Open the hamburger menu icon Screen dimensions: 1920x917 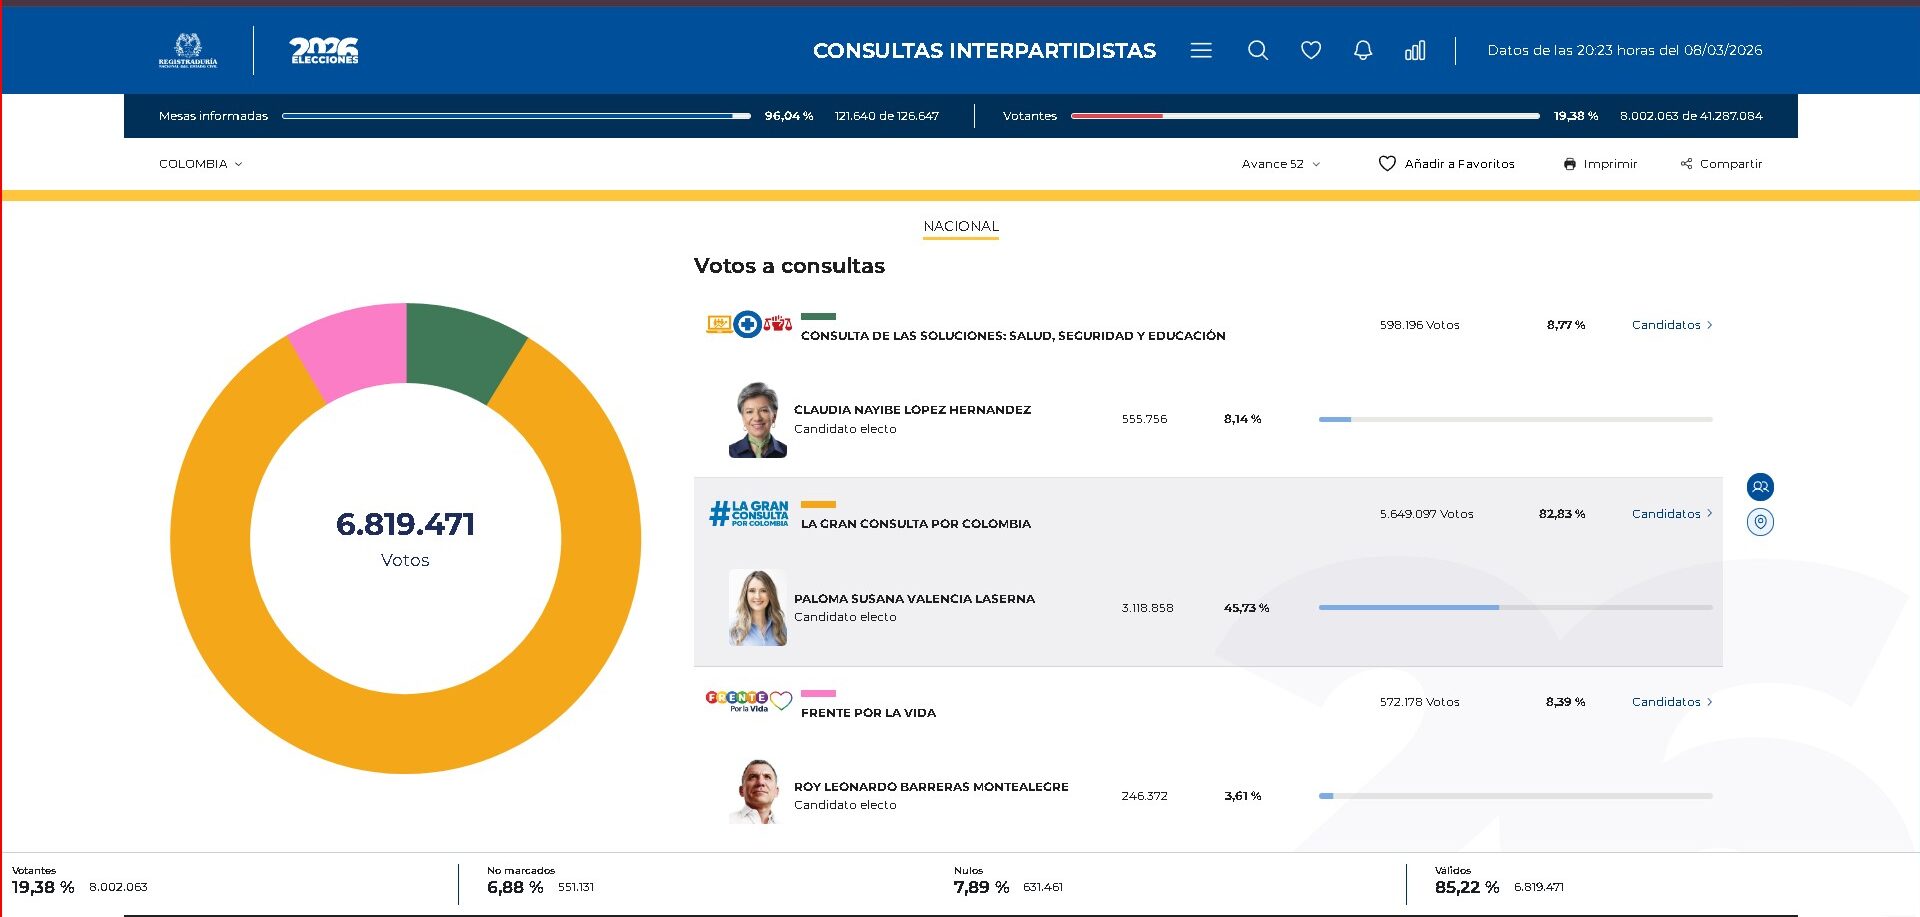(1201, 51)
